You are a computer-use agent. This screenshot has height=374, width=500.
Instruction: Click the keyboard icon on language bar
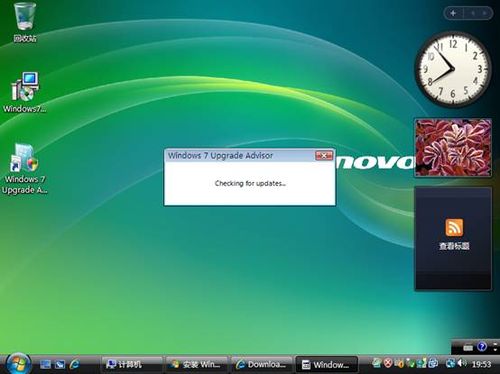point(468,348)
